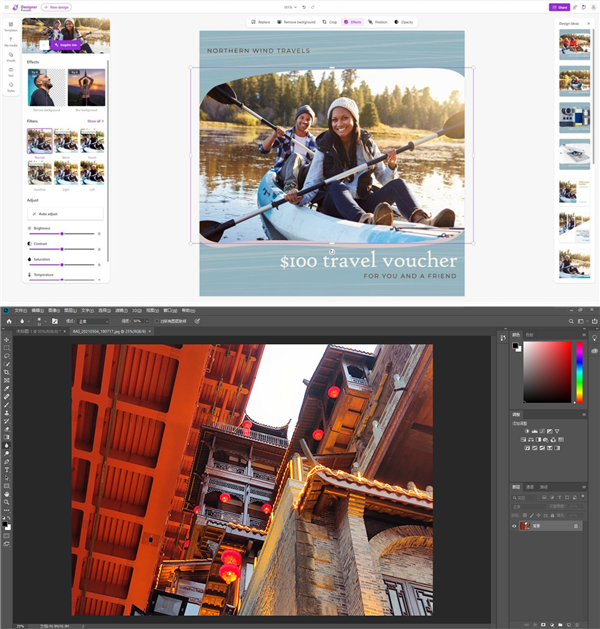600x629 pixels.
Task: Toggle lock all on Photoshop layer lock row
Action: pyautogui.click(x=553, y=515)
